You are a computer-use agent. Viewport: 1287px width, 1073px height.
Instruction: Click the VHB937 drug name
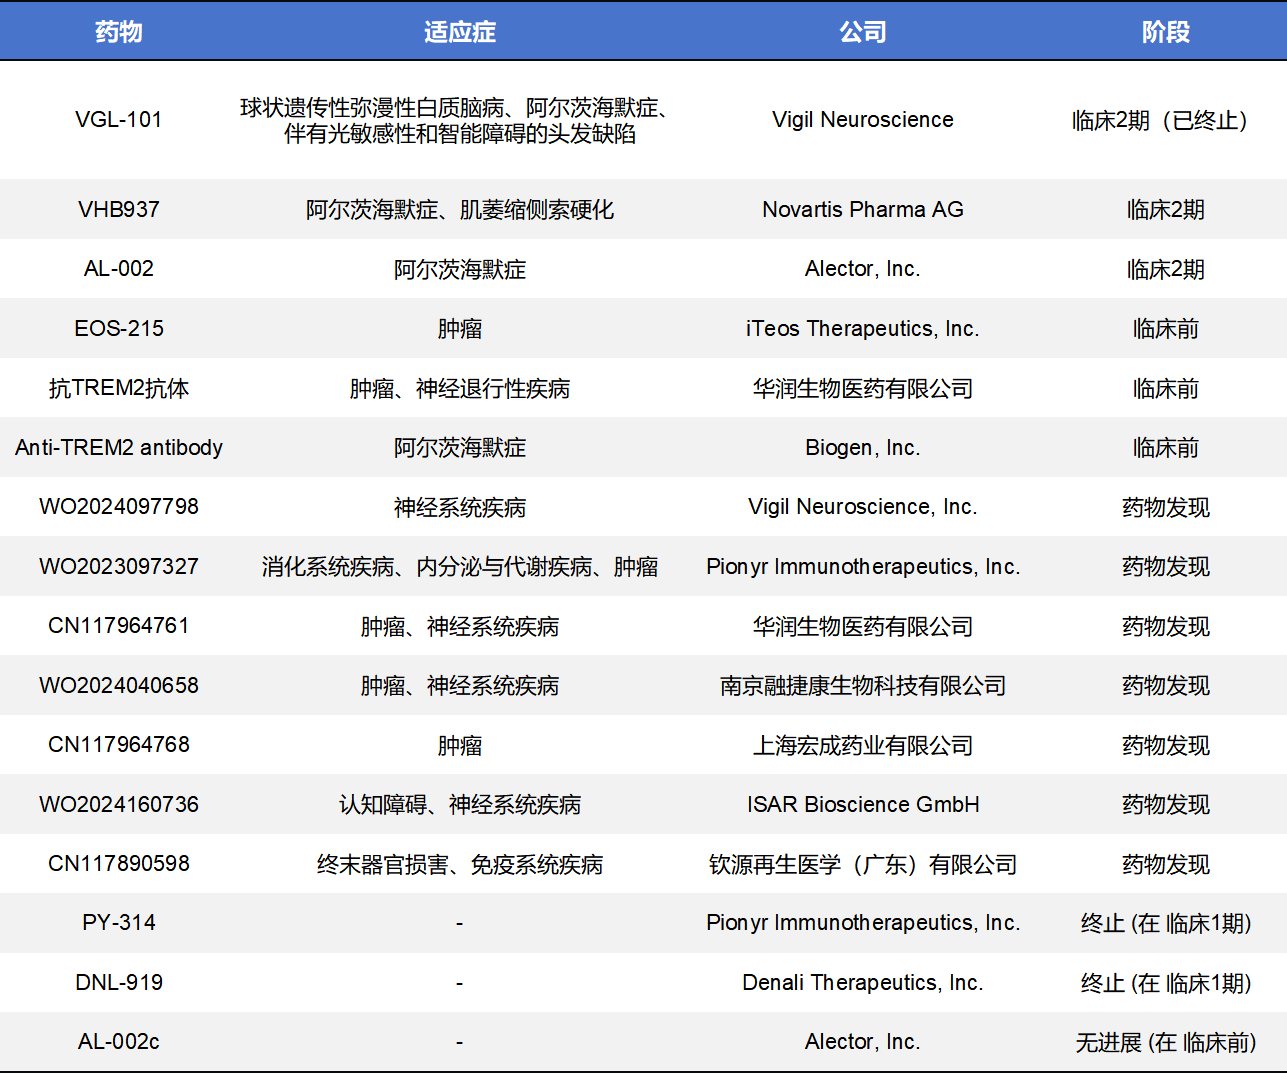pos(119,209)
